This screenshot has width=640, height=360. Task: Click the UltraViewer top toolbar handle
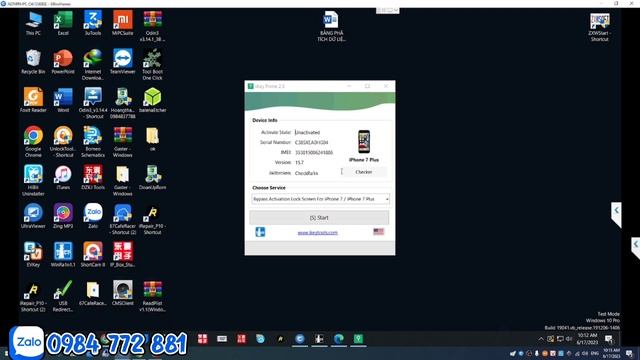(x=387, y=10)
